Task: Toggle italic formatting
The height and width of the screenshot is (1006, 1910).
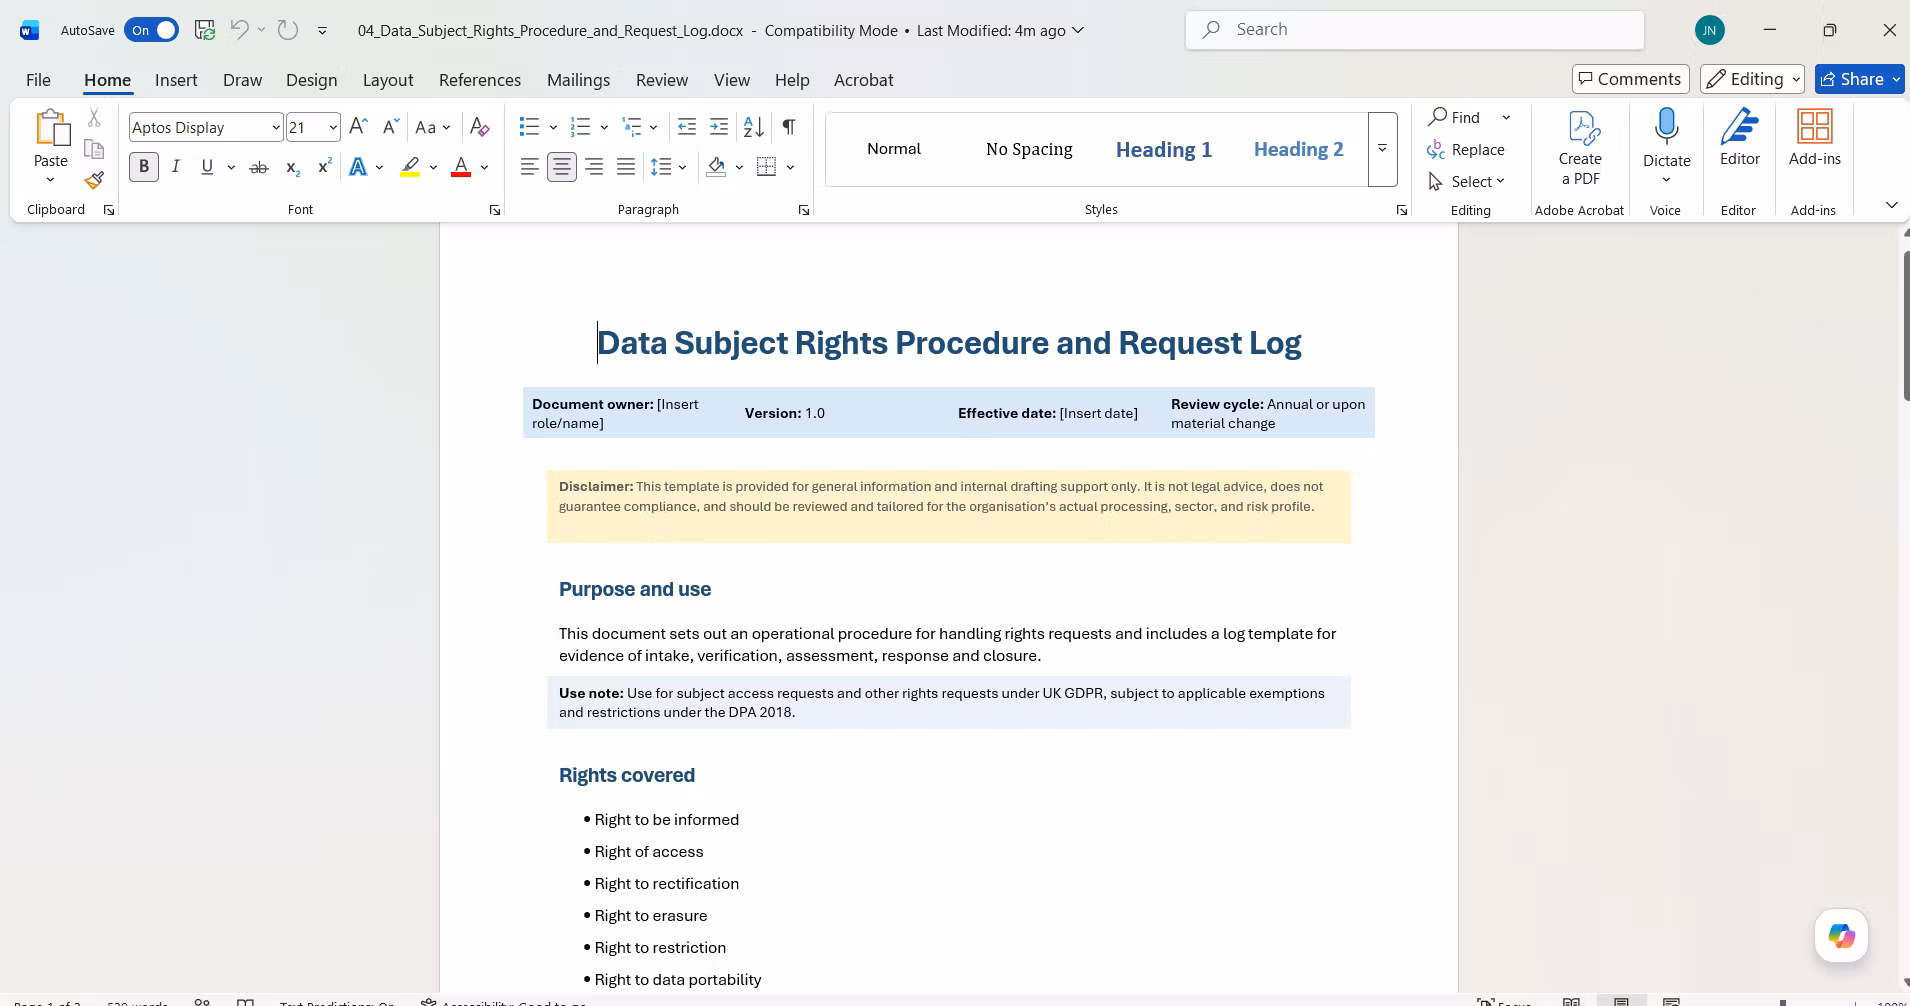Action: [176, 167]
